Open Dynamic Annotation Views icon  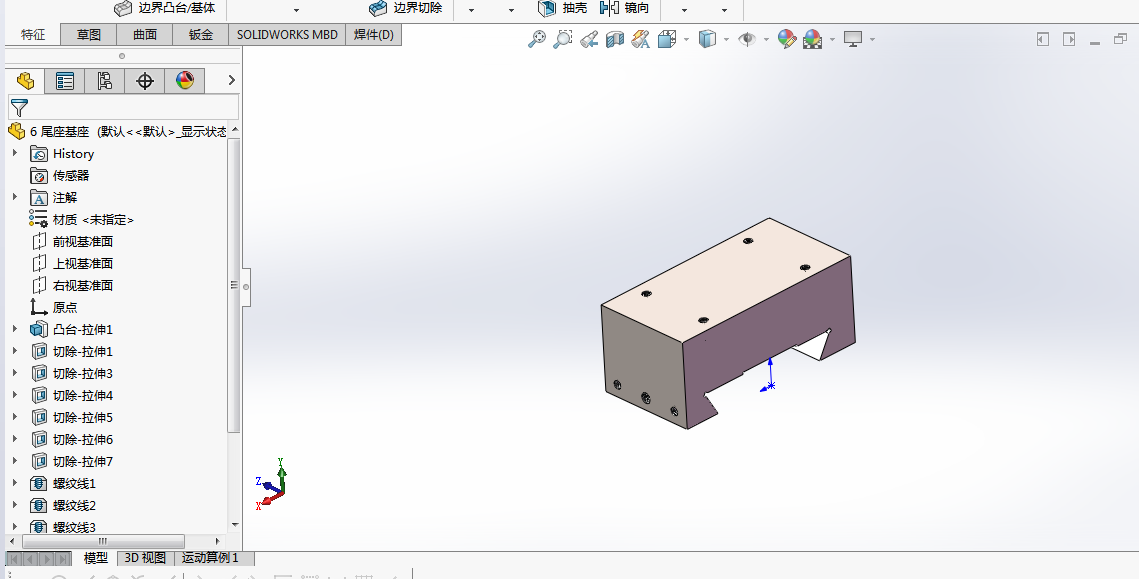click(640, 39)
